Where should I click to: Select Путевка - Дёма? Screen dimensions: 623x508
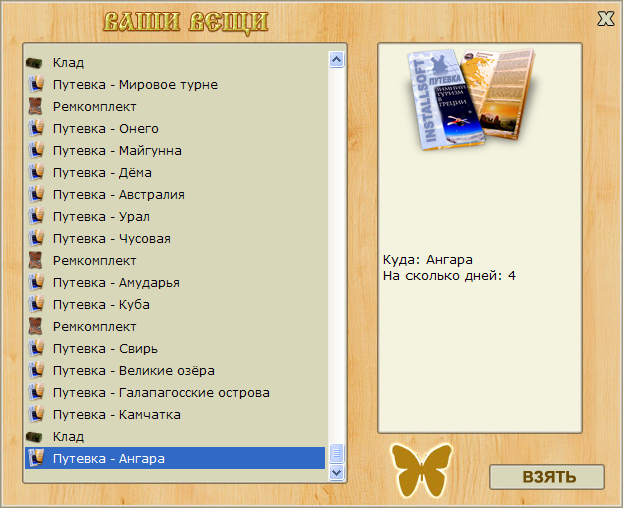[175, 172]
